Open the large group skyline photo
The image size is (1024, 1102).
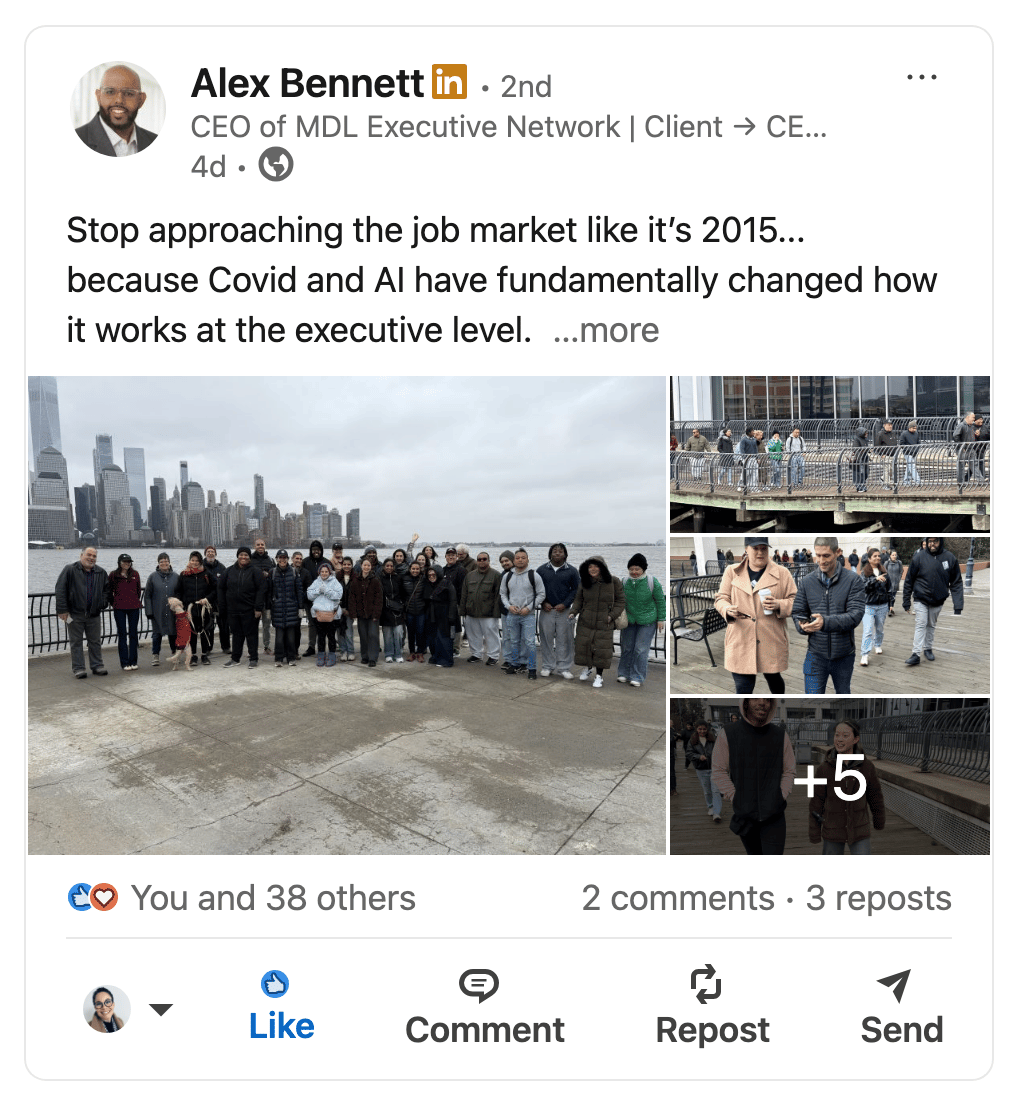pyautogui.click(x=346, y=615)
